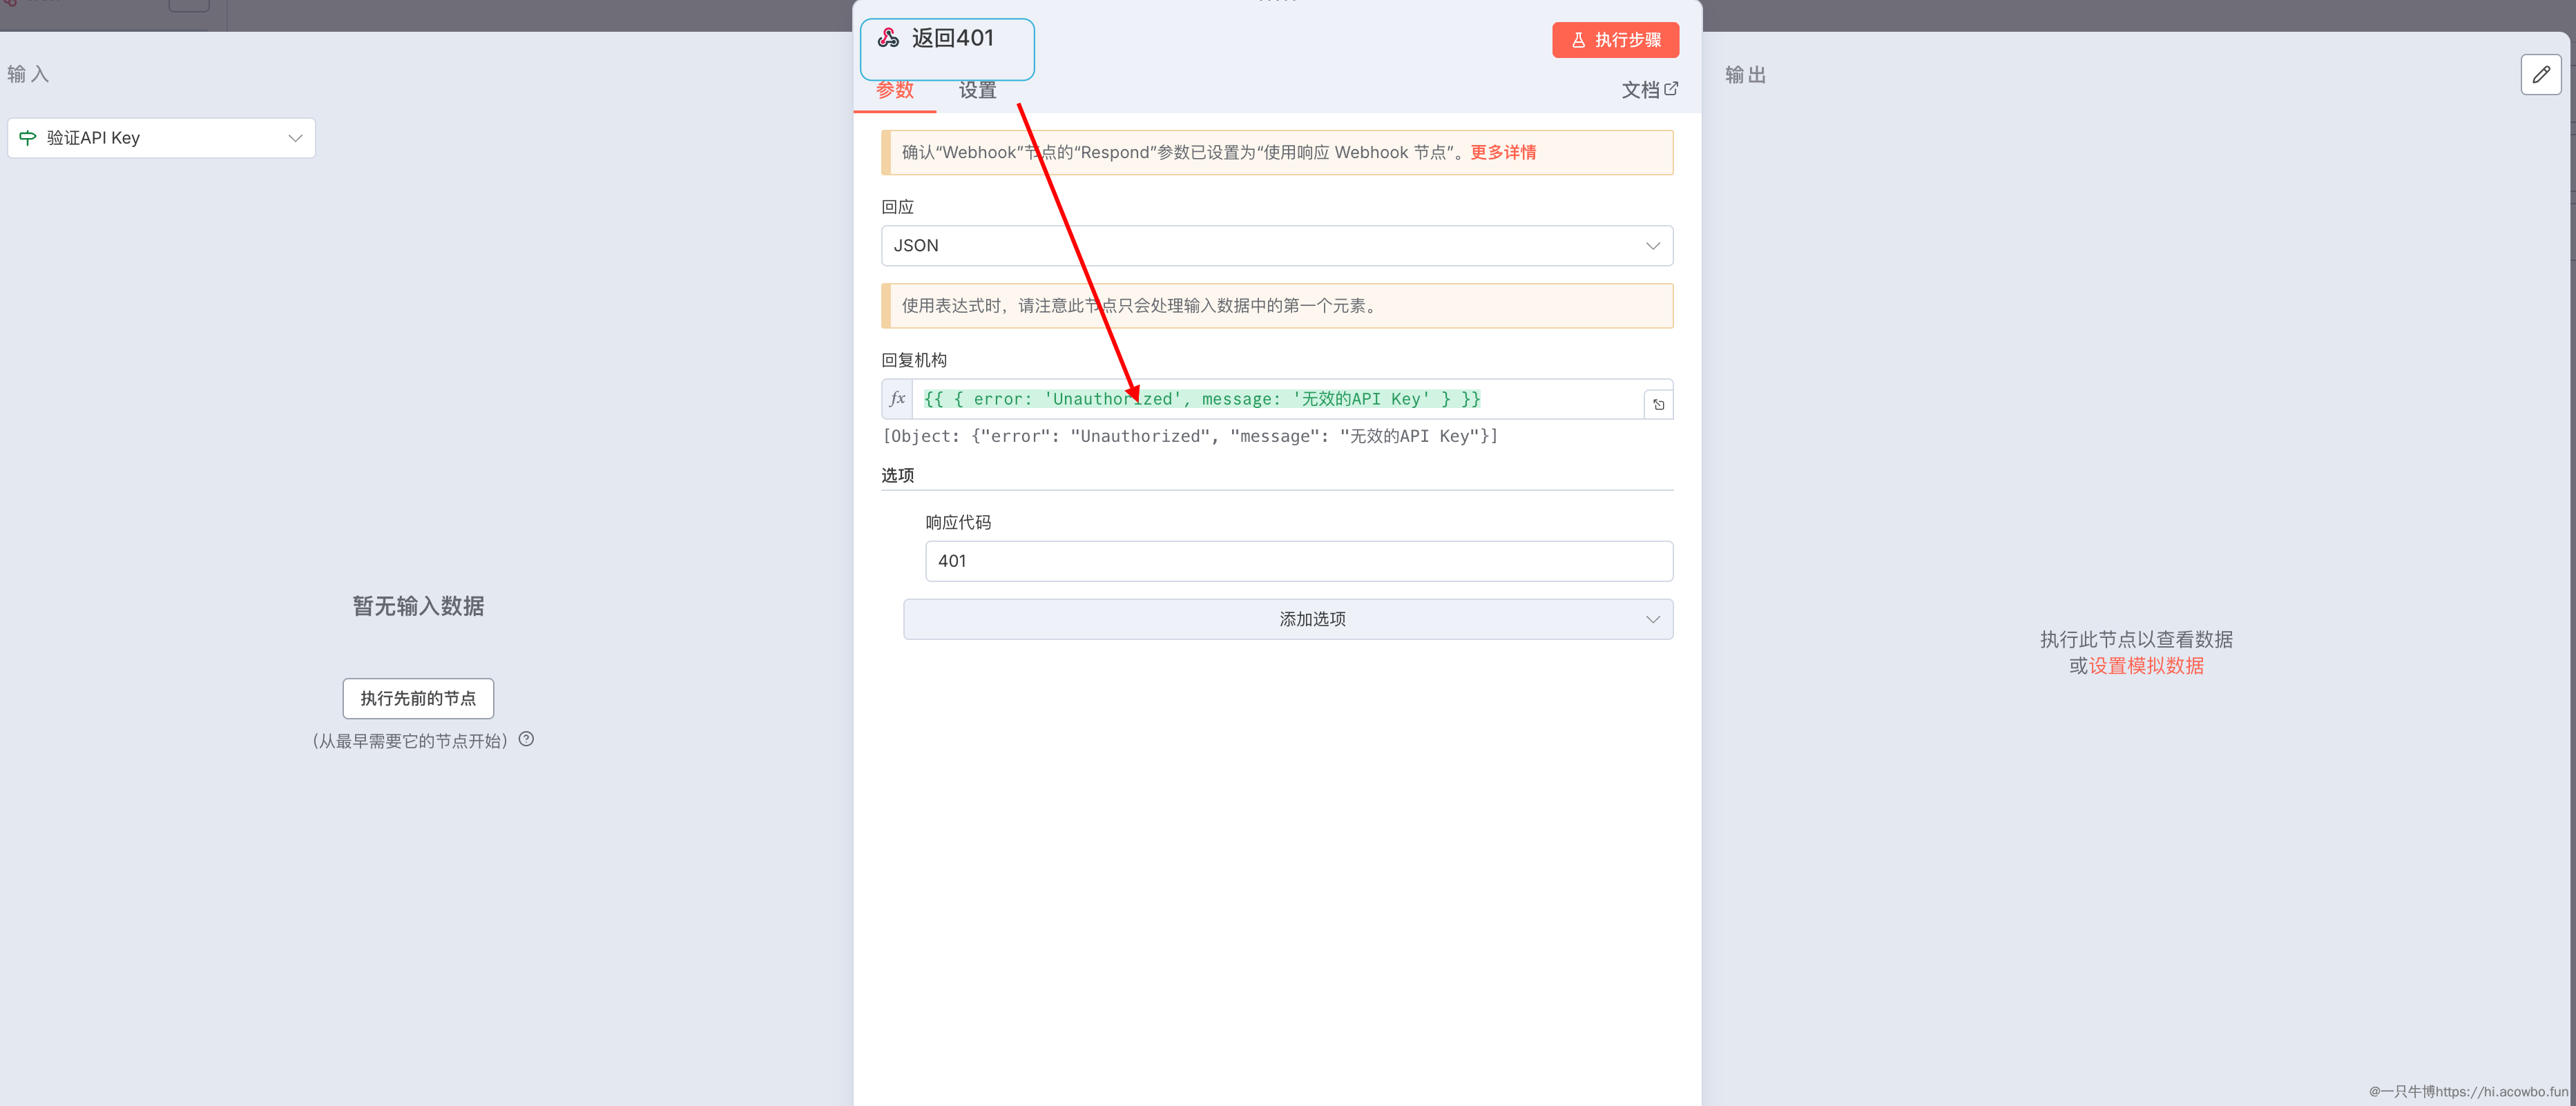This screenshot has height=1106, width=2576.
Task: Expand the 添加选项 options dropdown
Action: coord(1288,619)
